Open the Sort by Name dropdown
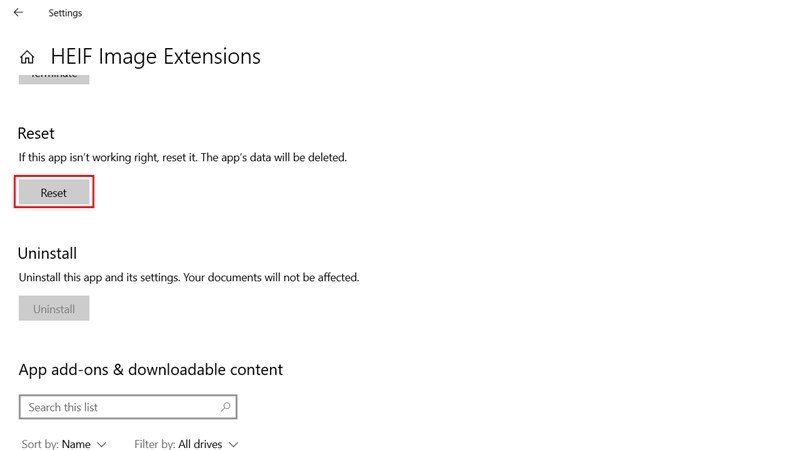This screenshot has height=450, width=800. coord(76,444)
